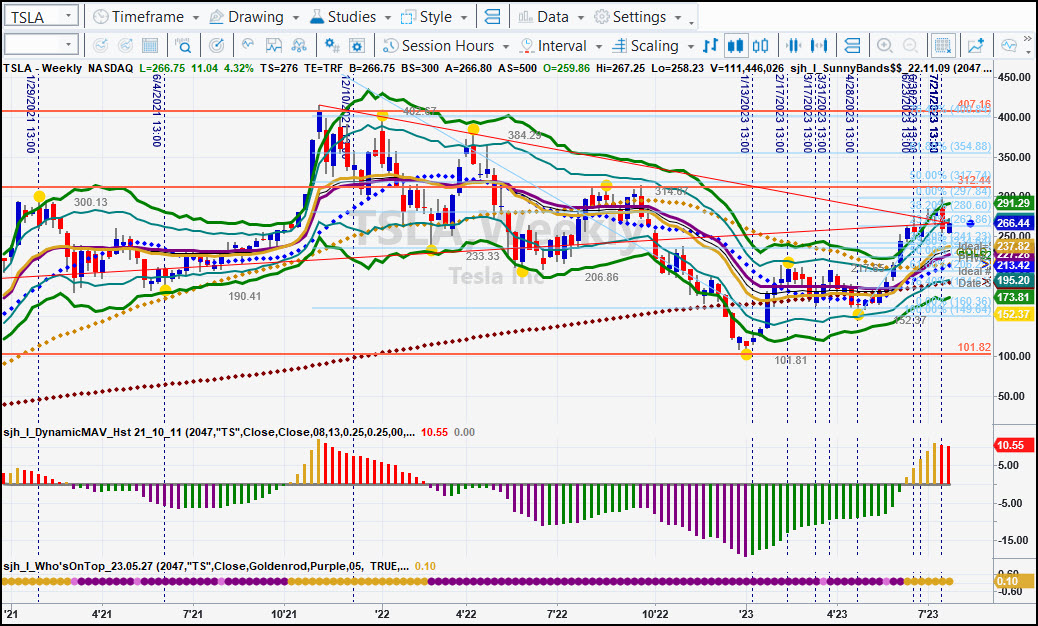Open the Style menu
This screenshot has height=626, width=1038.
(435, 17)
